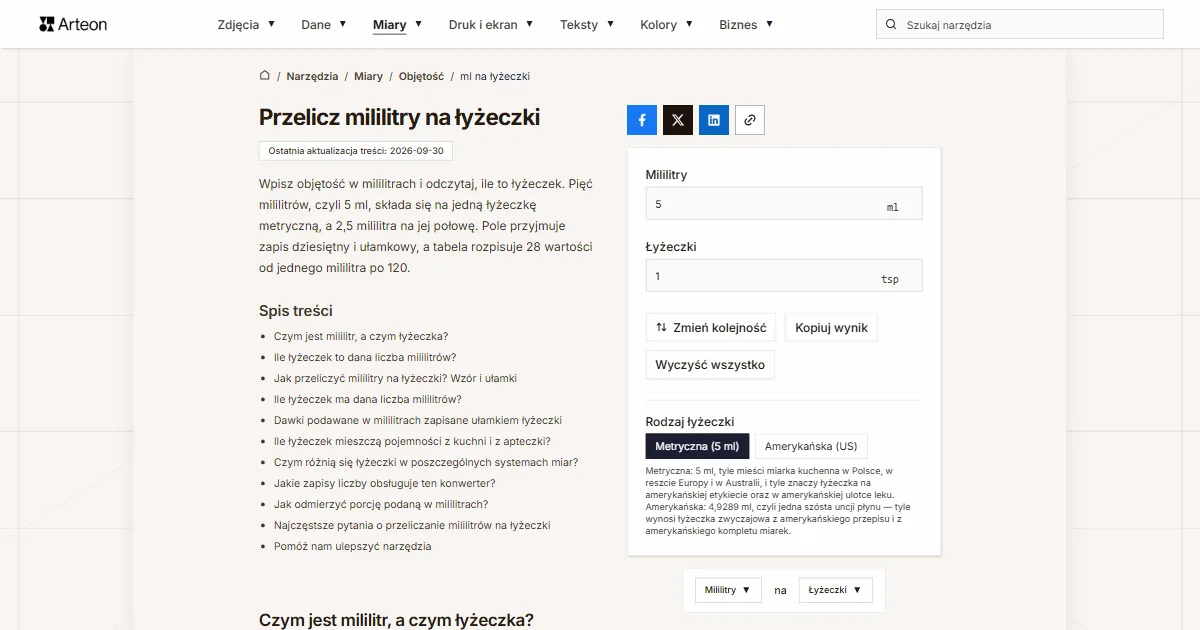This screenshot has width=1200, height=630.
Task: Go to Narzędzia breadcrumb
Action: click(312, 76)
